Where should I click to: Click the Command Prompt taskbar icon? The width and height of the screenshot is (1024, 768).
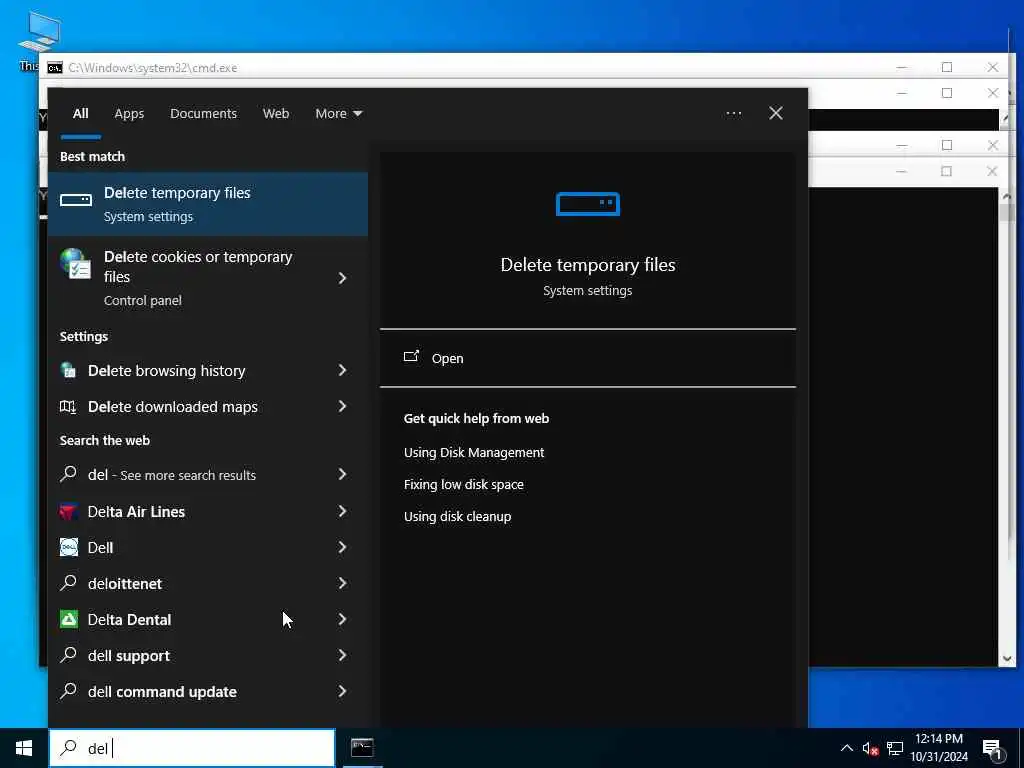362,748
